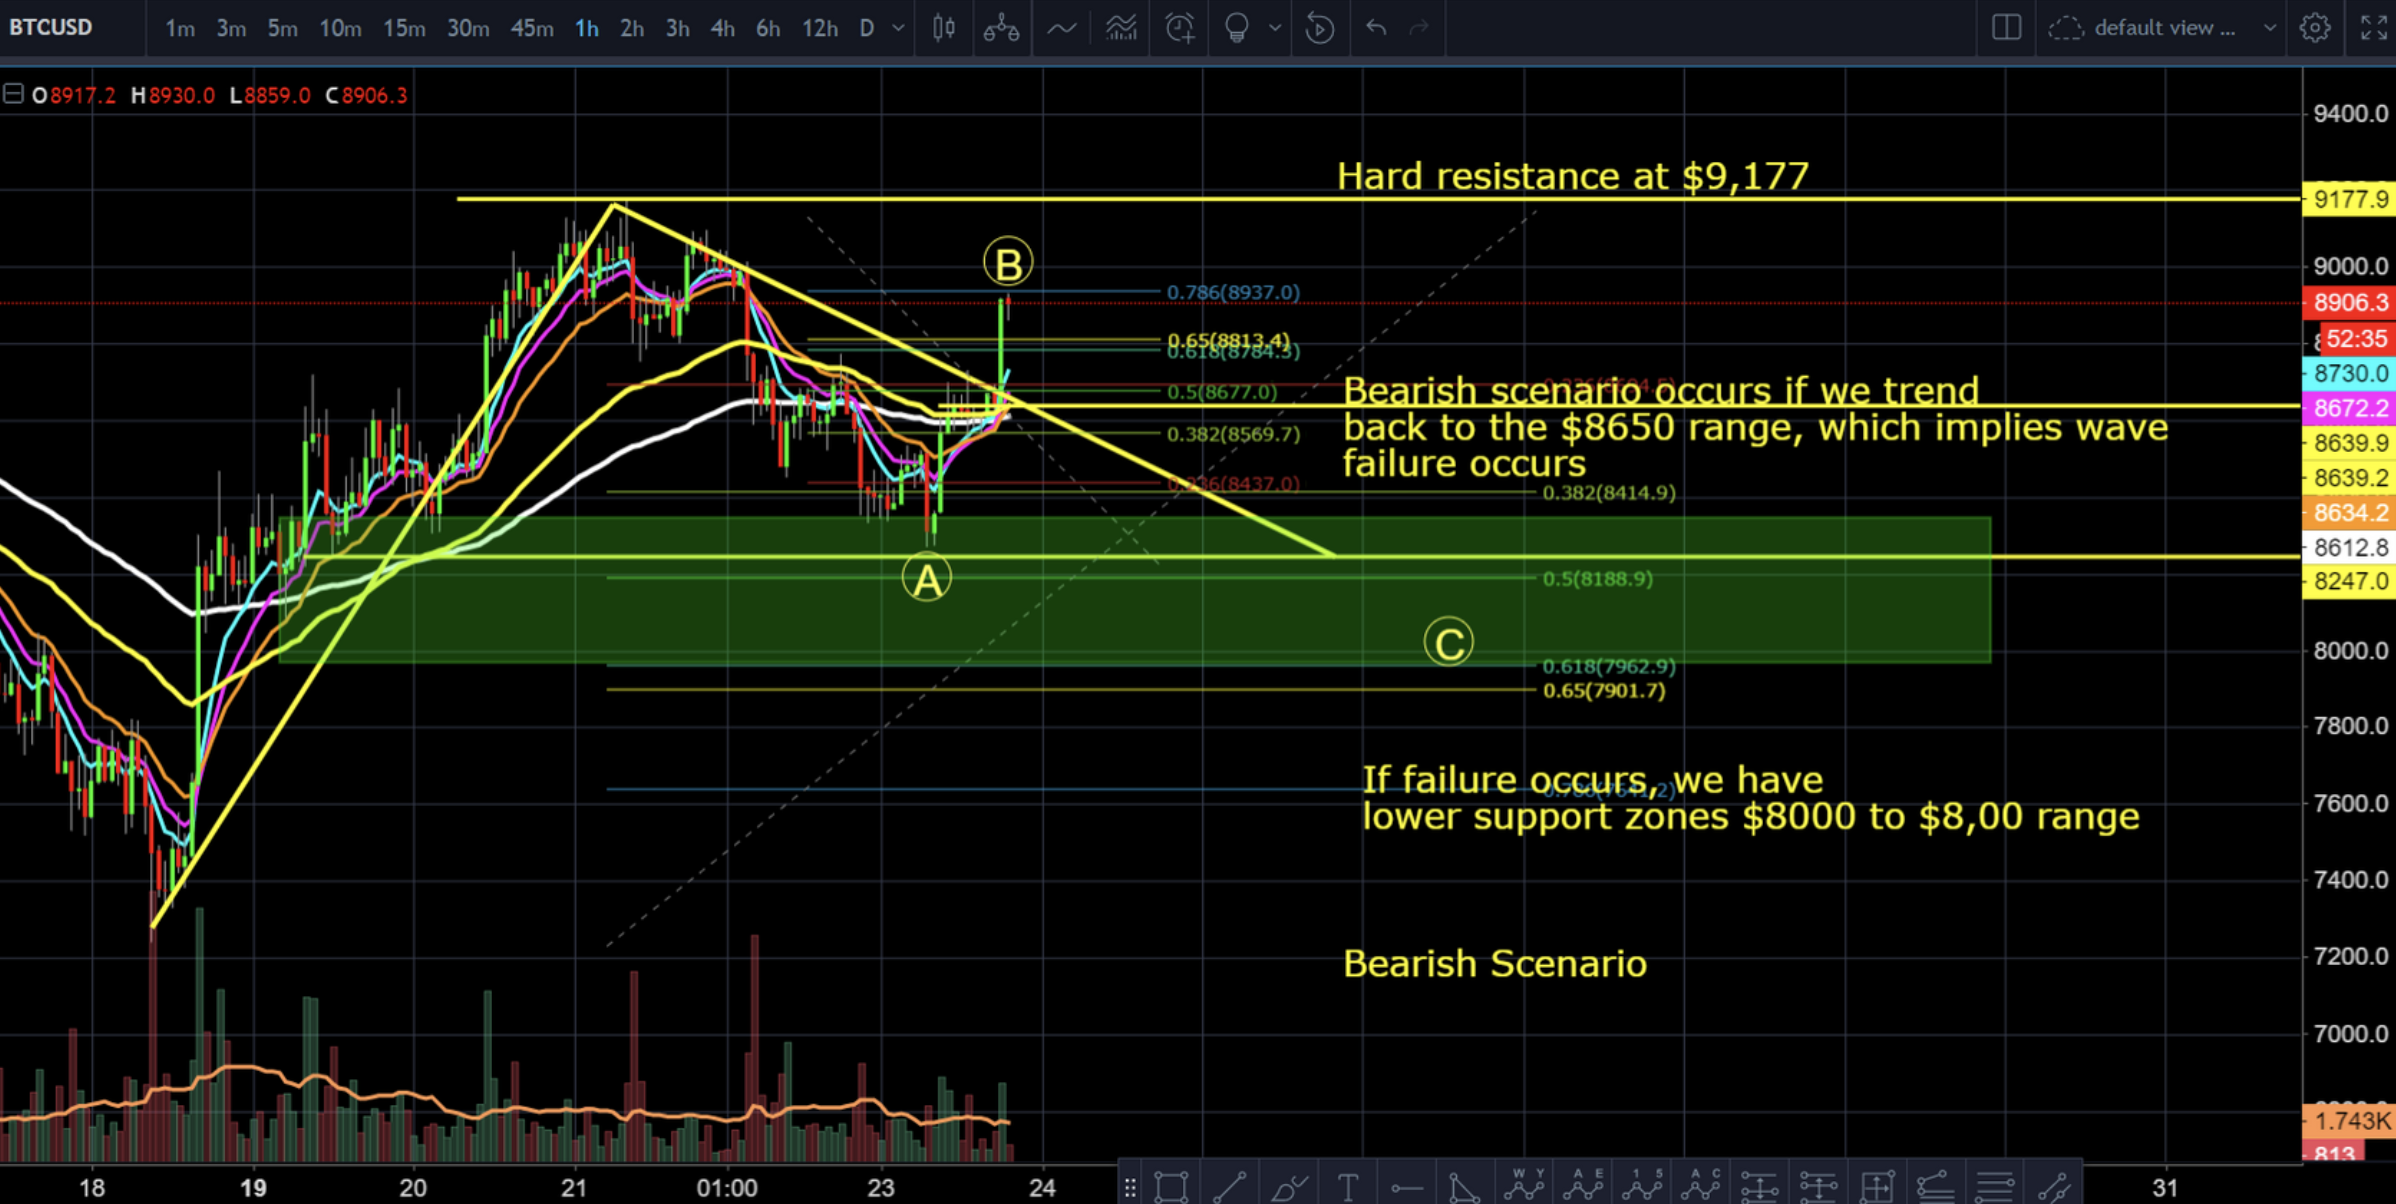
Task: Click the BTCUSD symbol field
Action: (x=52, y=27)
